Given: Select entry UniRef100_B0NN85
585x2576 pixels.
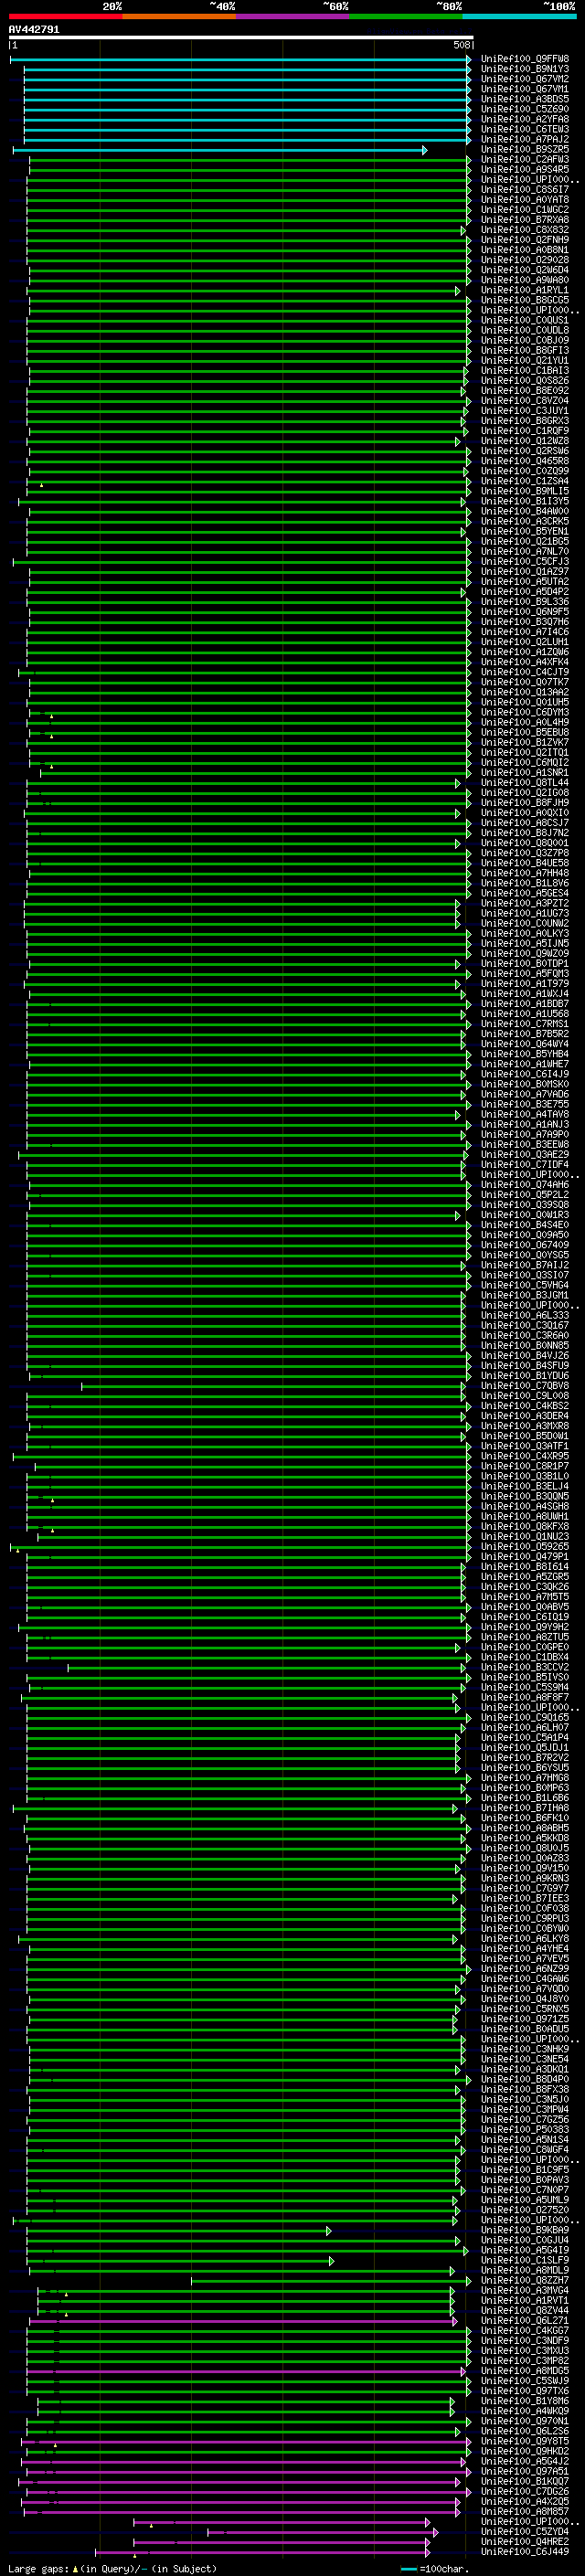Looking at the screenshot, I should [x=525, y=1345].
